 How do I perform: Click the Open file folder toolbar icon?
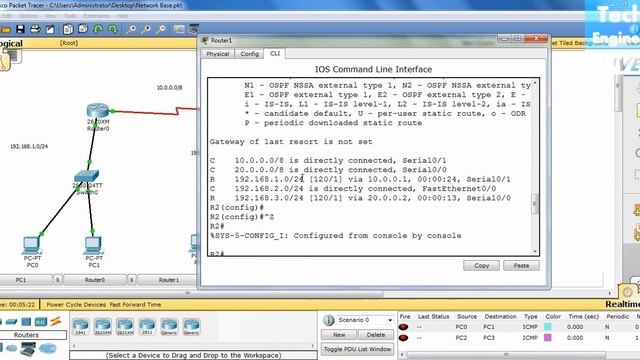[x=6, y=29]
